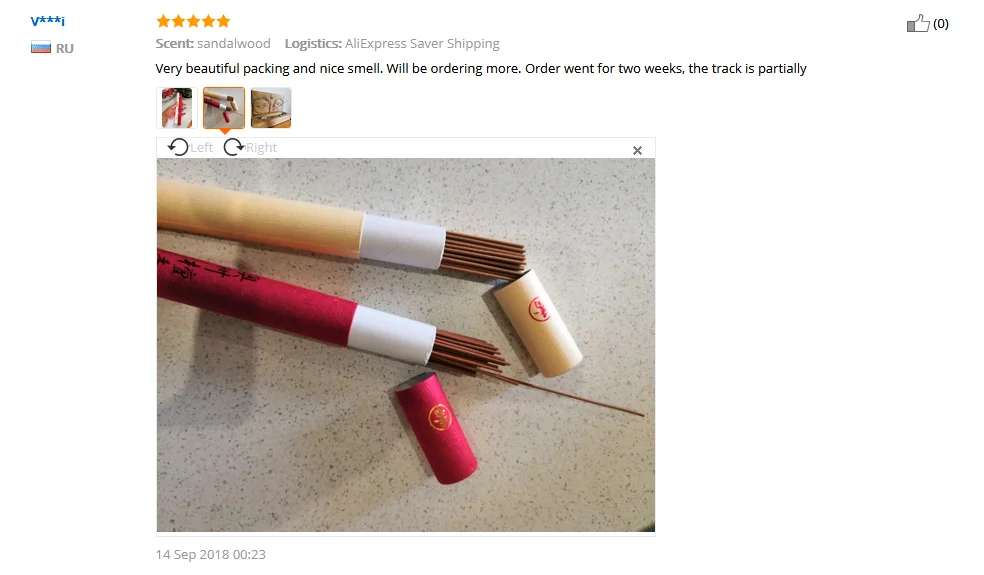
Task: Click the thumbs-up helpful icon
Action: (x=917, y=24)
